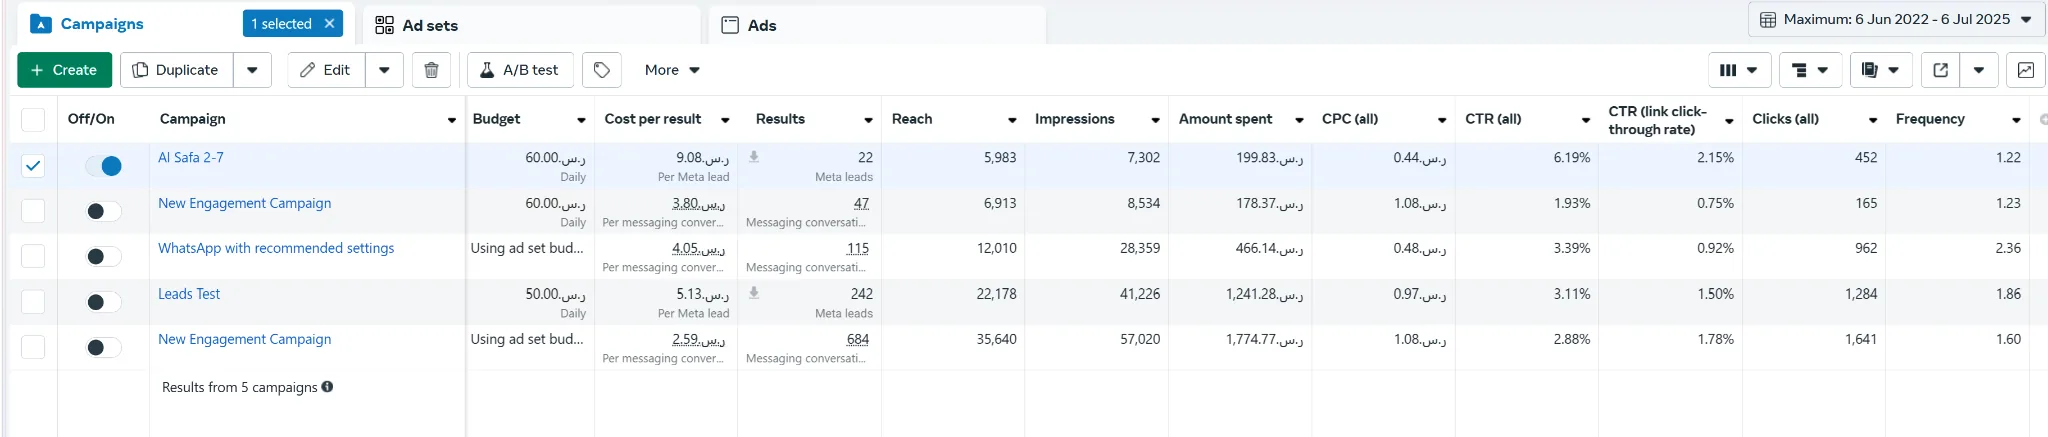
Task: Check the WhatsApp with recommended settings row checkbox
Action: (33, 256)
